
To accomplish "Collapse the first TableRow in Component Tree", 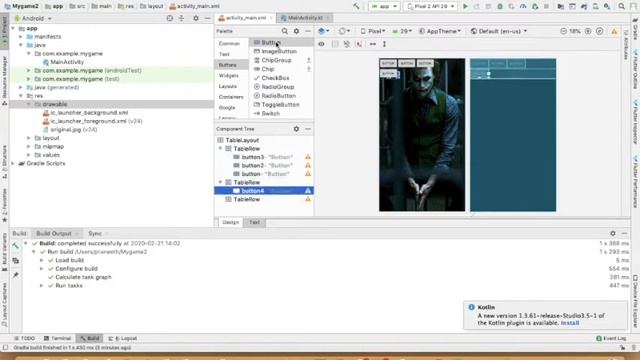I will click(220, 149).
